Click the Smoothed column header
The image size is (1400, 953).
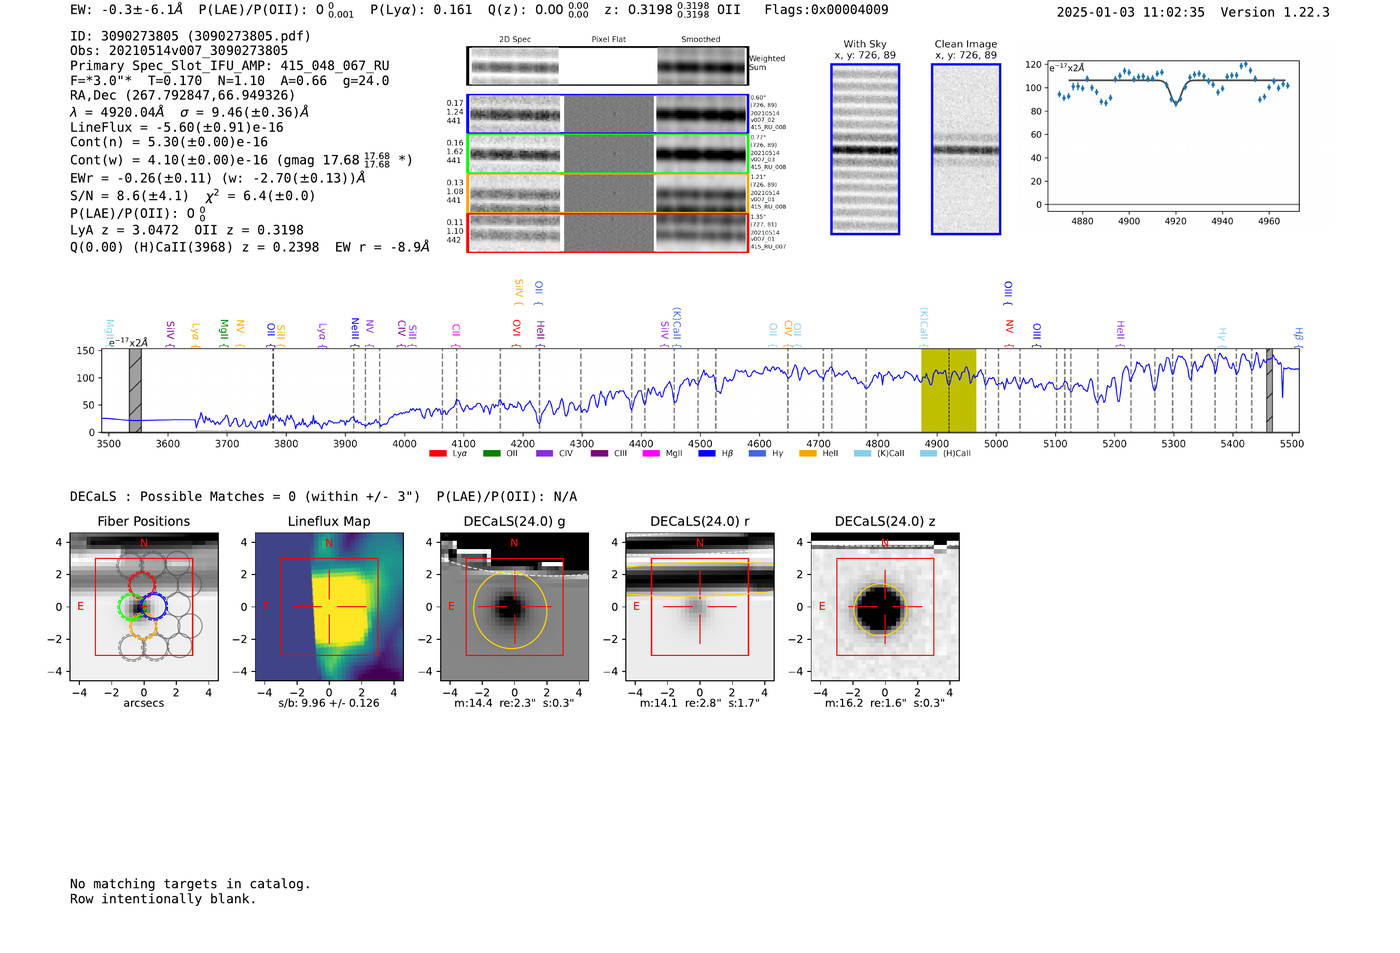[x=701, y=39]
